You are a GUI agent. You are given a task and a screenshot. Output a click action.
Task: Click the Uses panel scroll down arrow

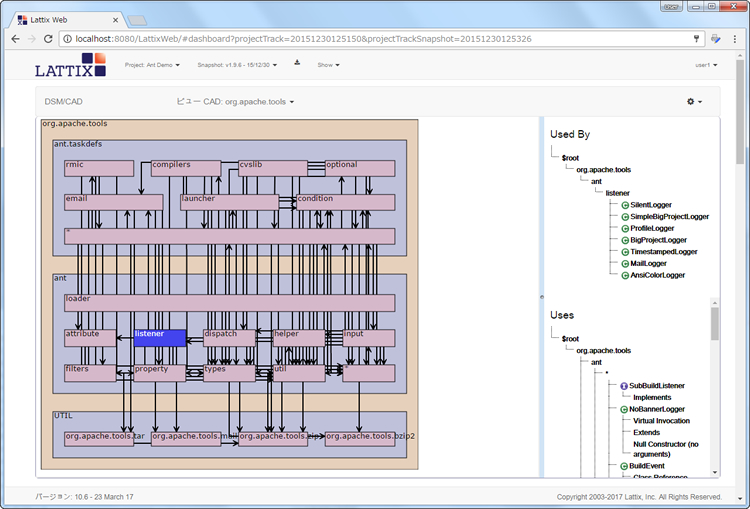(x=715, y=472)
